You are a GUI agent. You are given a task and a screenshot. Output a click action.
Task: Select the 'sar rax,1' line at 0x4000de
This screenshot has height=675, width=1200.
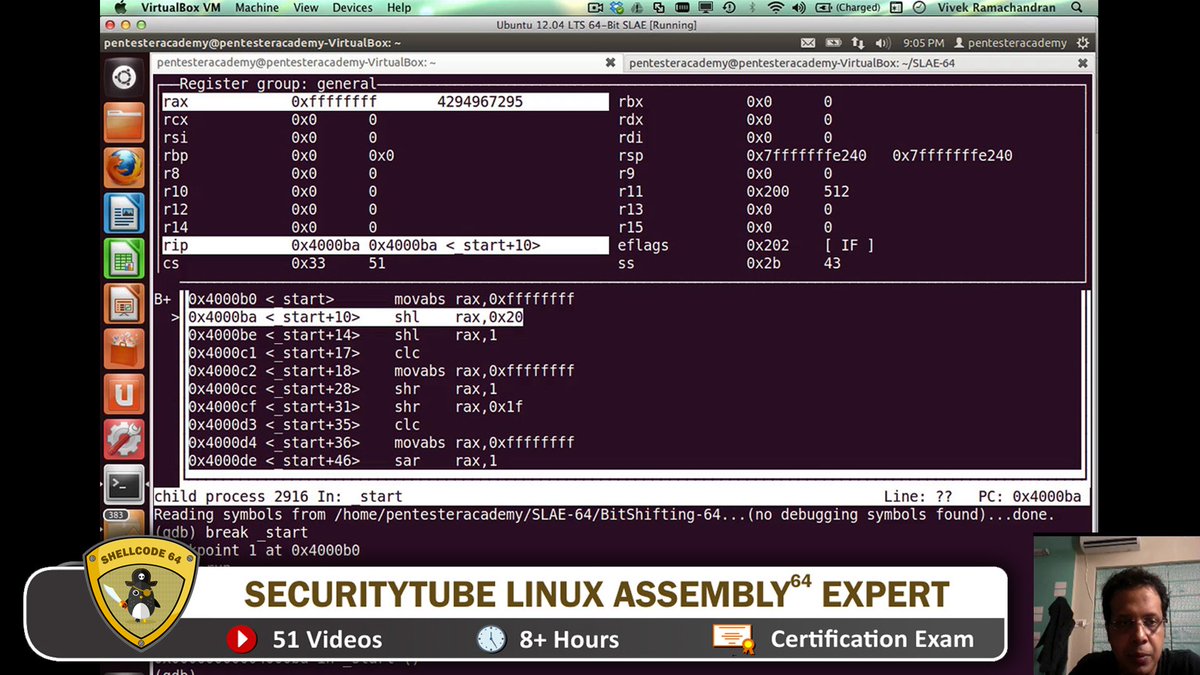tap(343, 462)
